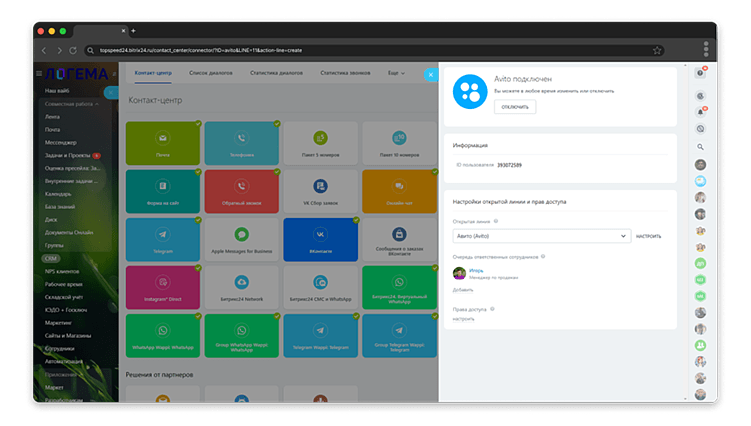The height and width of the screenshot is (426, 751).
Task: Open the Онлайн-чат tile
Action: coord(399,191)
